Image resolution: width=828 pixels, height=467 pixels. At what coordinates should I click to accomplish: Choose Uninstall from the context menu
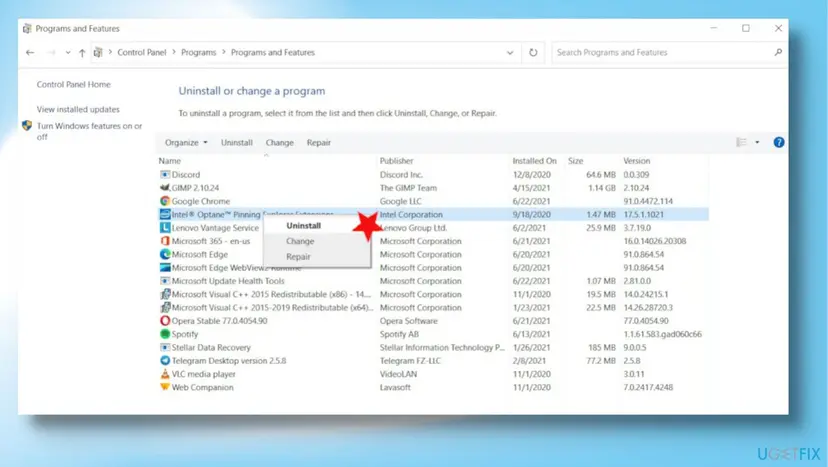coord(303,226)
